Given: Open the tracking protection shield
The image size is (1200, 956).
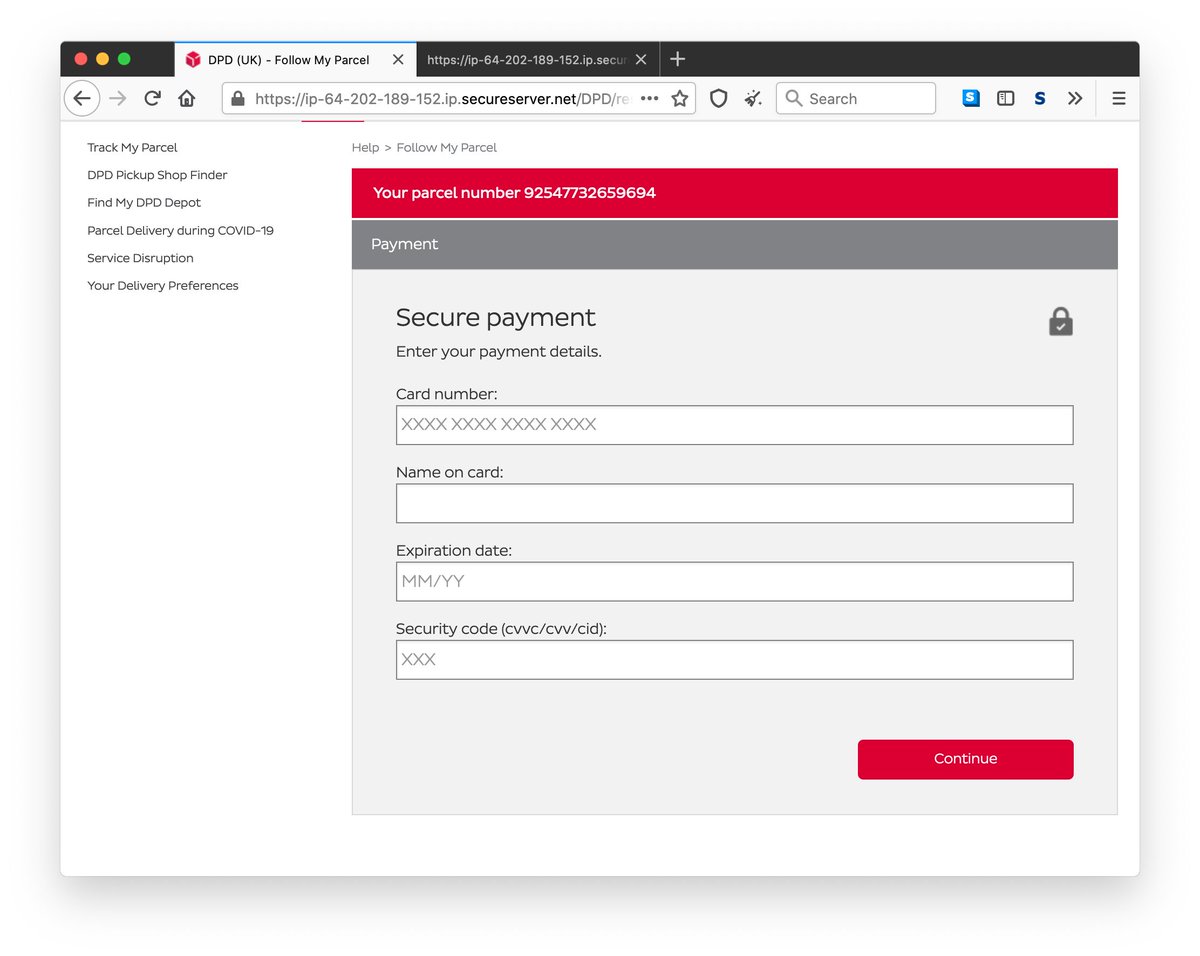Looking at the screenshot, I should (x=718, y=98).
